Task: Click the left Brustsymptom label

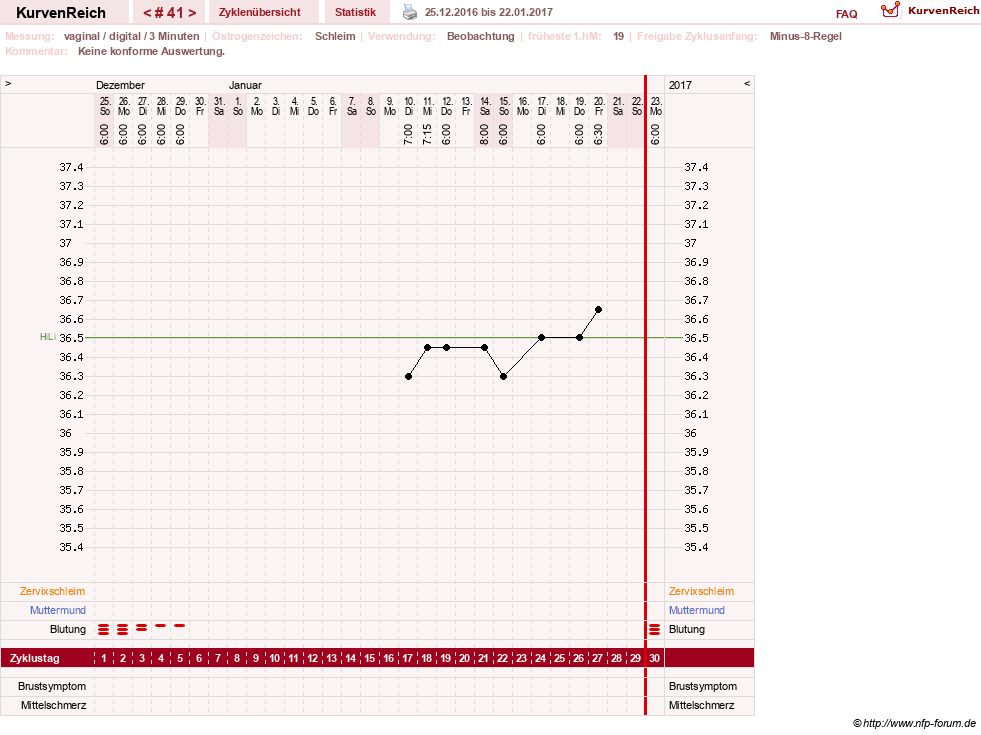Action: pos(52,686)
